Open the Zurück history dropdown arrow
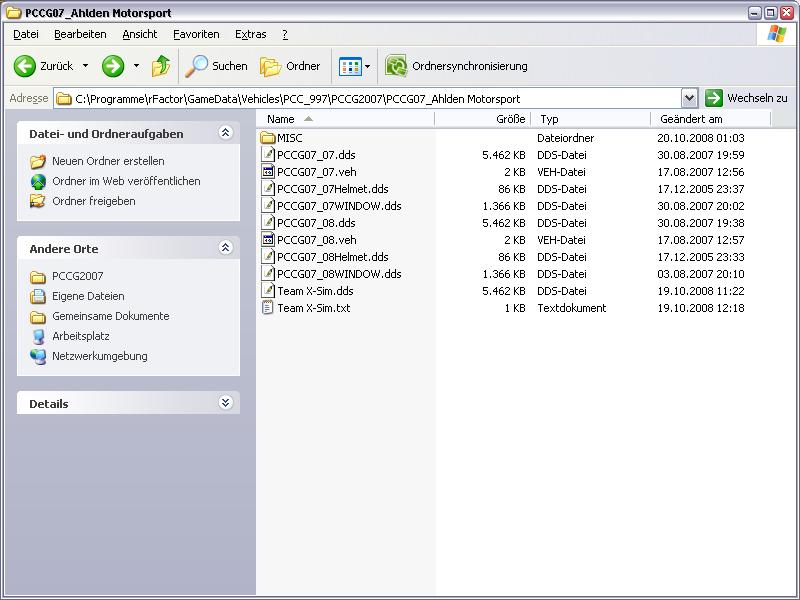This screenshot has height=600, width=800. 85,66
